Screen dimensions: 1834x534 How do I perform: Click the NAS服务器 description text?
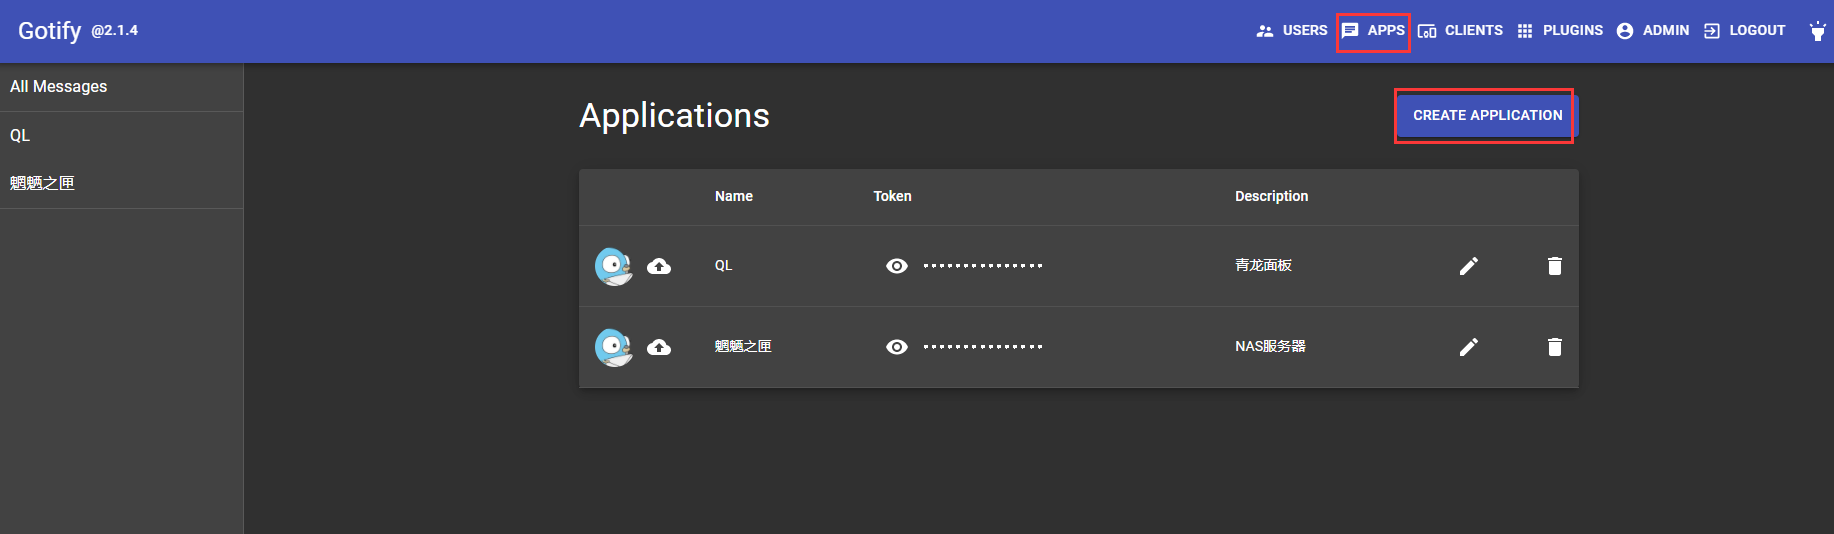click(1270, 347)
